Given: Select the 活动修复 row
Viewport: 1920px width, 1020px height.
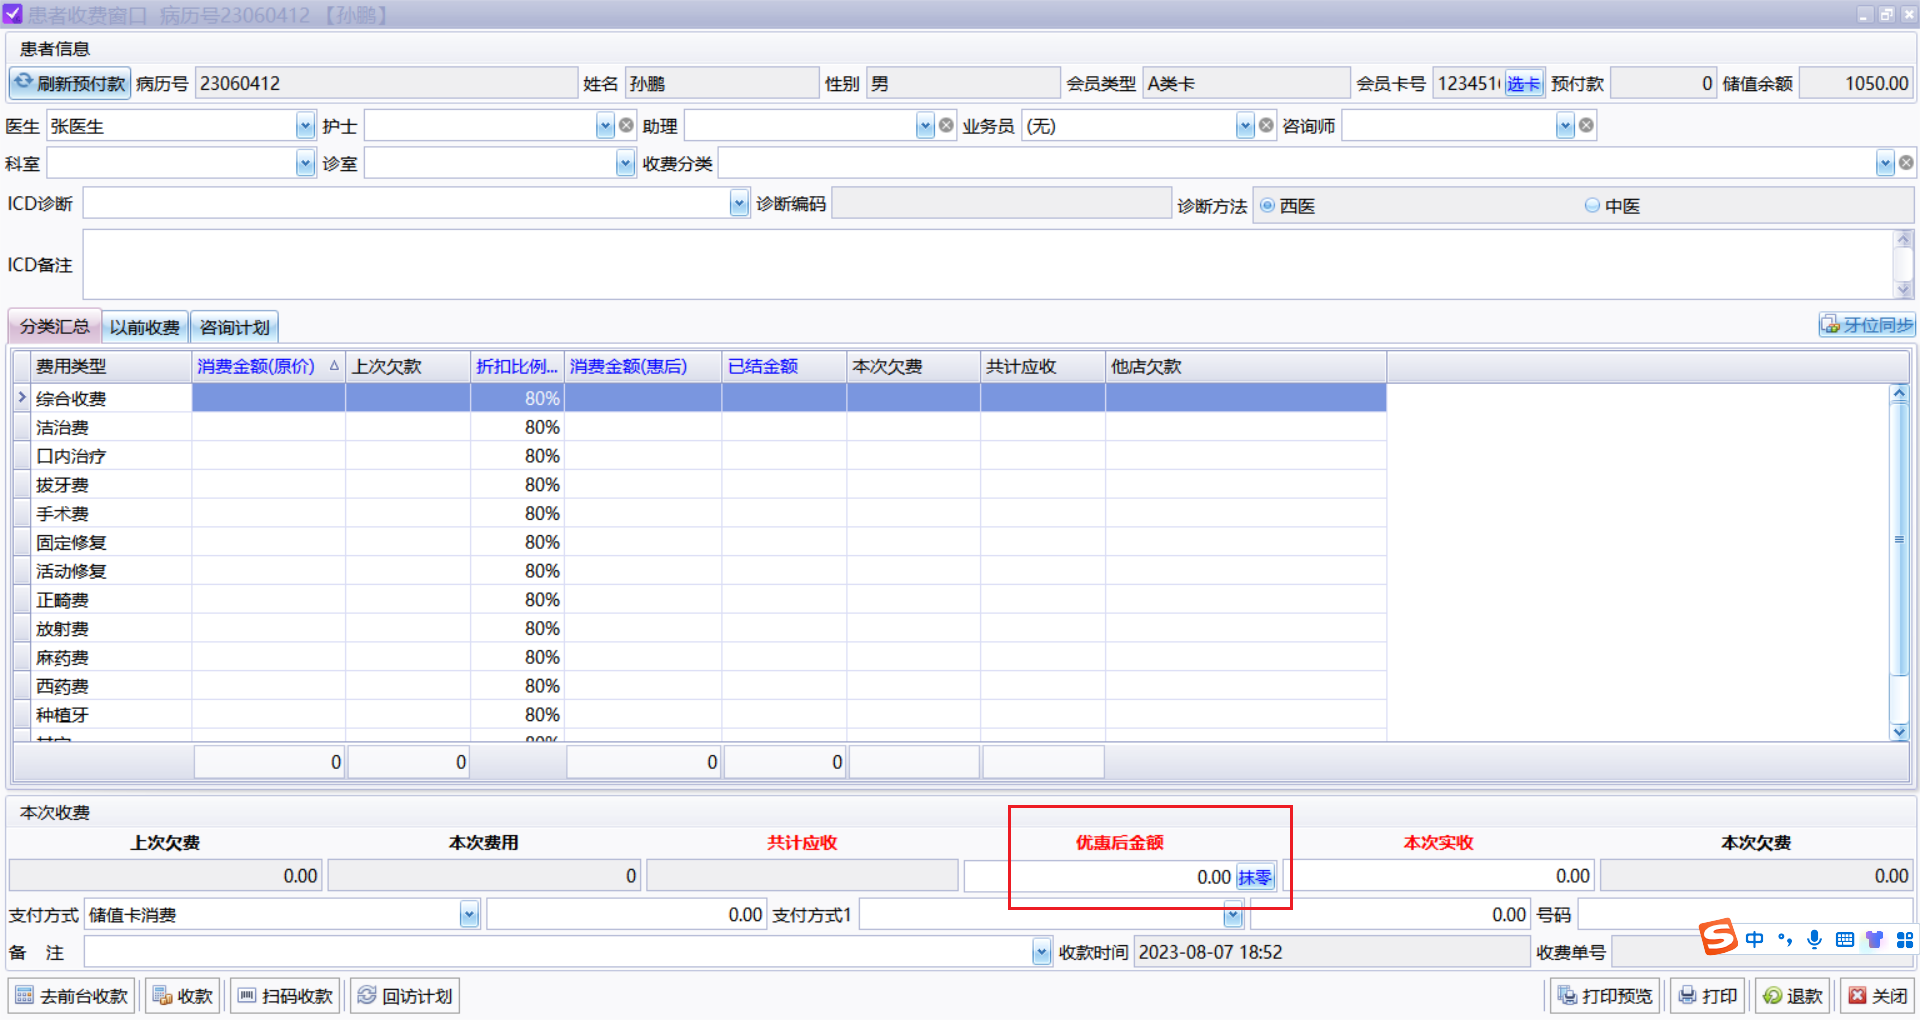Looking at the screenshot, I should (700, 571).
